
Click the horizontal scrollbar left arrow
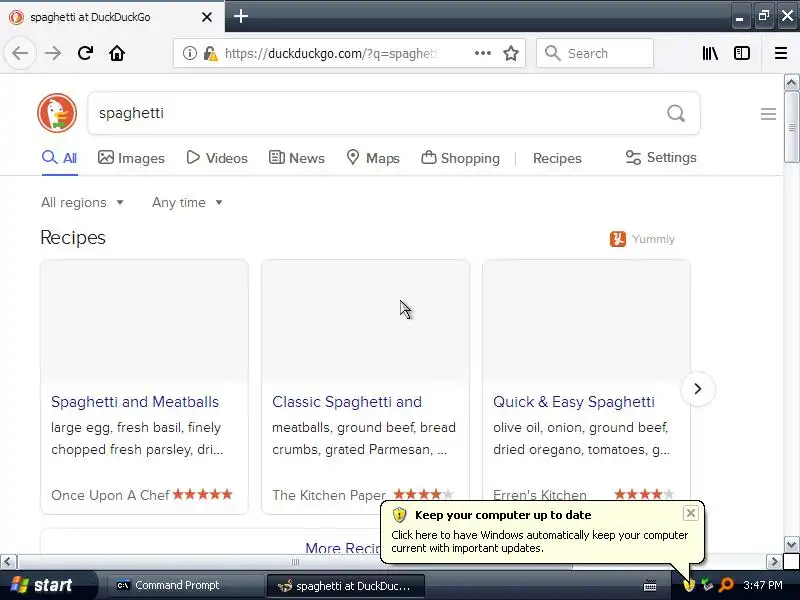(x=8, y=562)
